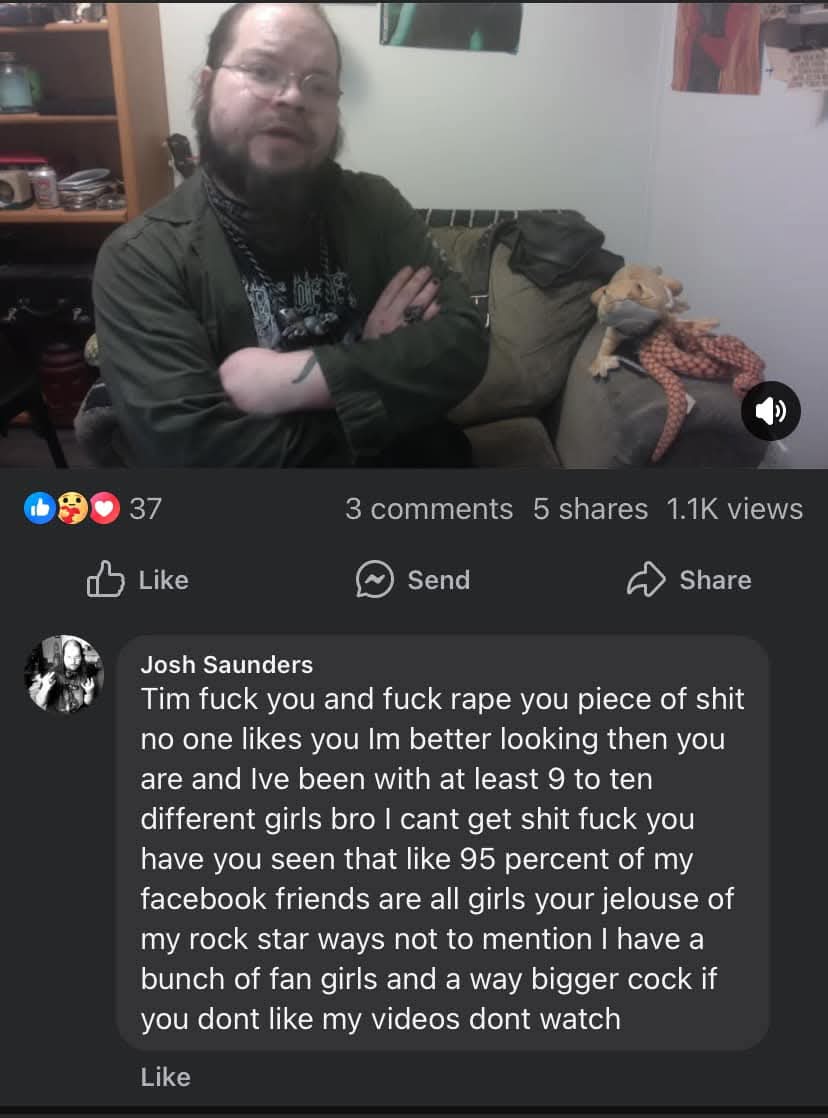828x1118 pixels.
Task: Select the comment text bubble
Action: (x=442, y=843)
